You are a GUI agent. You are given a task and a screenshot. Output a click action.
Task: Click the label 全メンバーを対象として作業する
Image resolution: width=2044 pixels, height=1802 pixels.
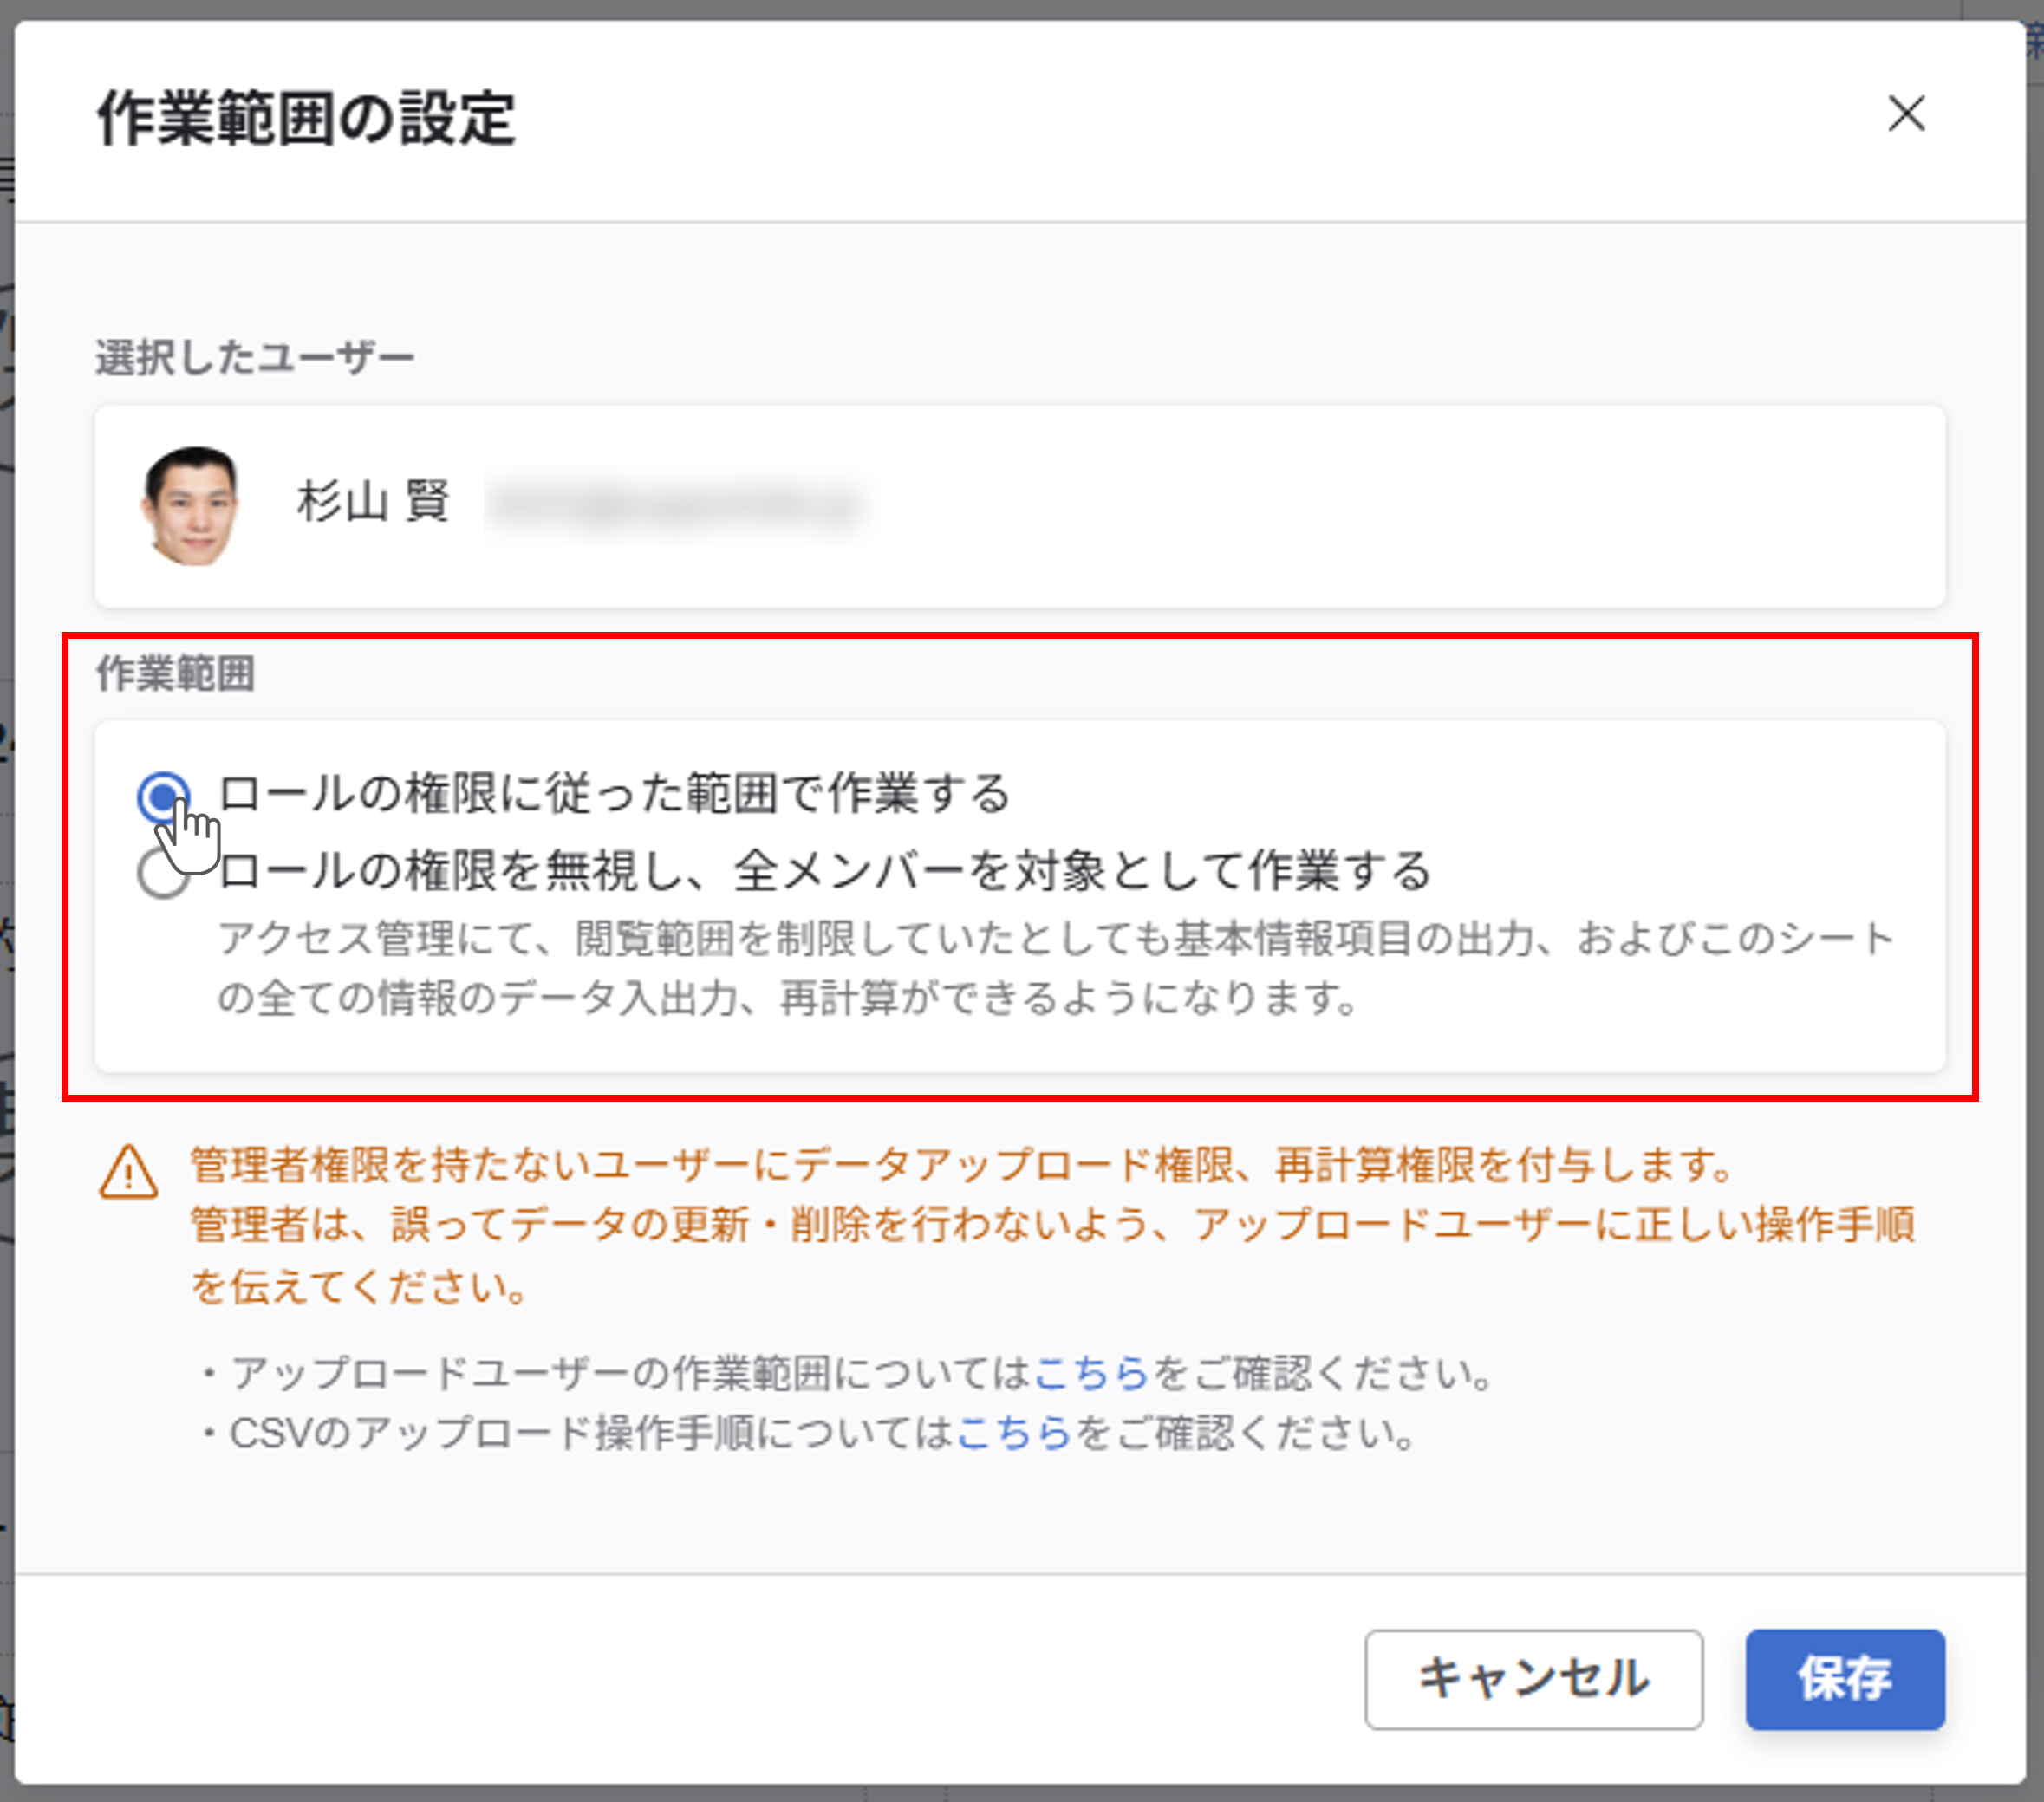[1080, 871]
